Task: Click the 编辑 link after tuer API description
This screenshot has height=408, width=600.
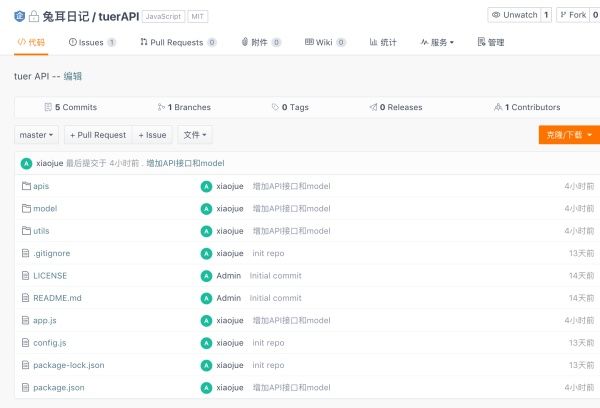Action: [x=73, y=76]
